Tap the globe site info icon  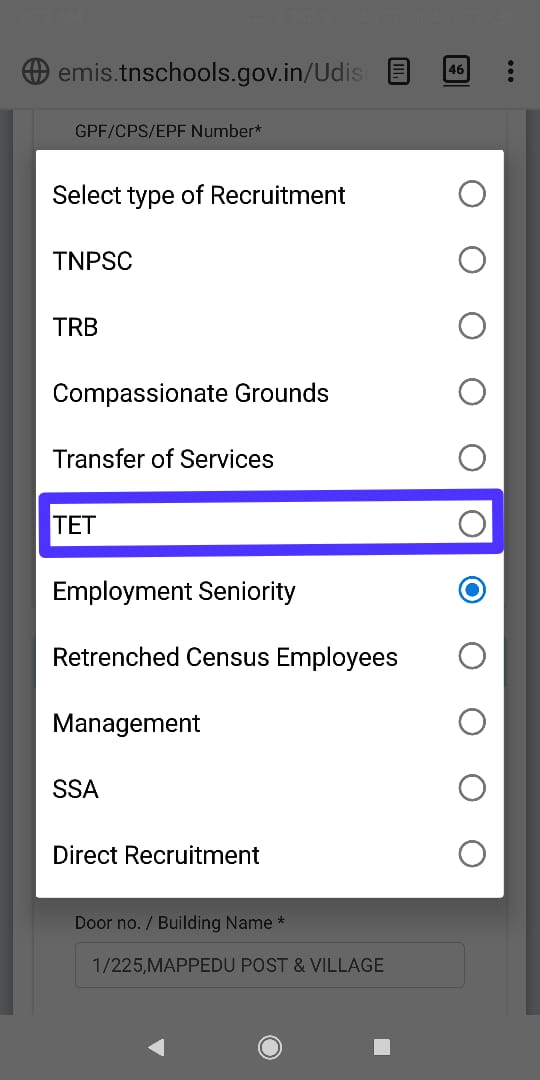click(x=35, y=72)
